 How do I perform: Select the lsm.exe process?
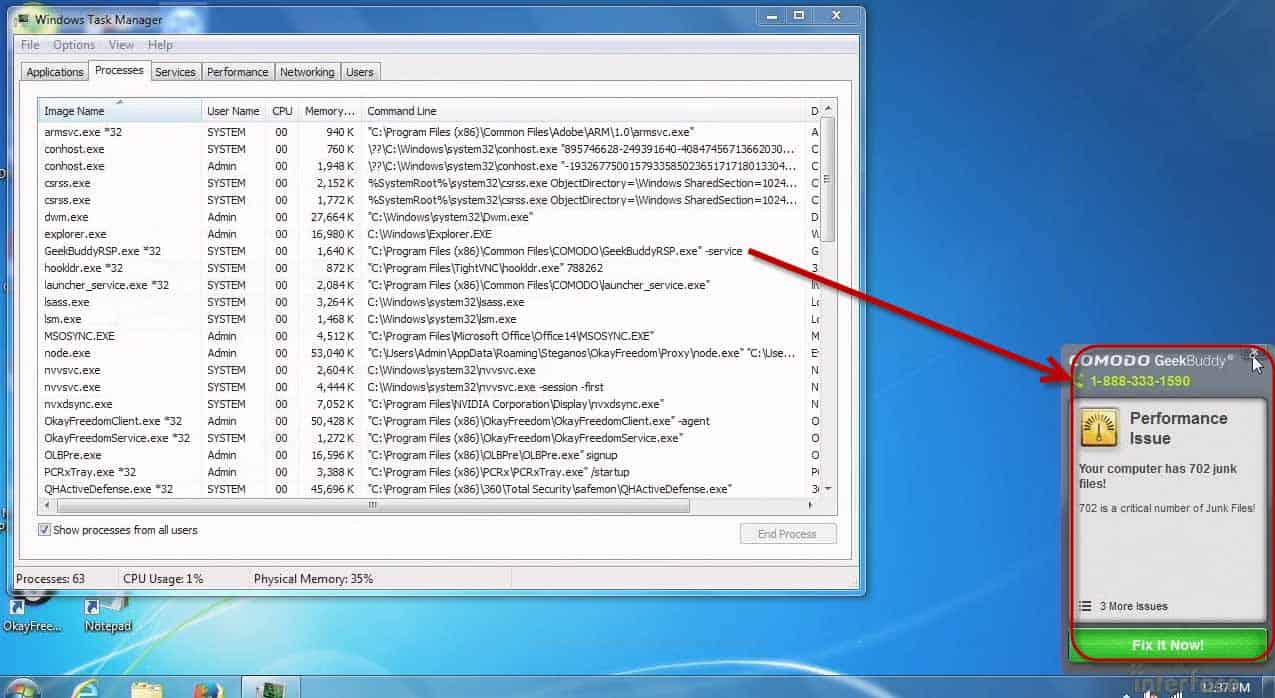[429, 319]
